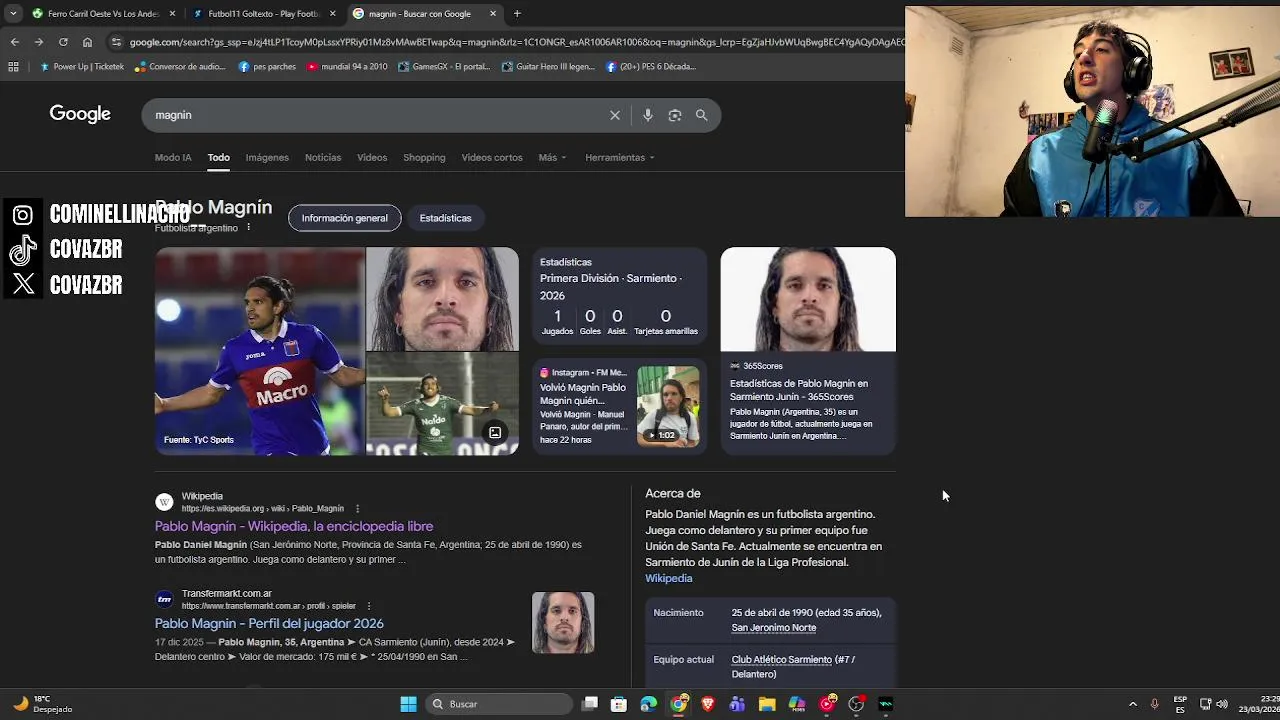Image resolution: width=1280 pixels, height=720 pixels.
Task: Open San Jerónimo Norte birthplace link
Action: pos(774,628)
